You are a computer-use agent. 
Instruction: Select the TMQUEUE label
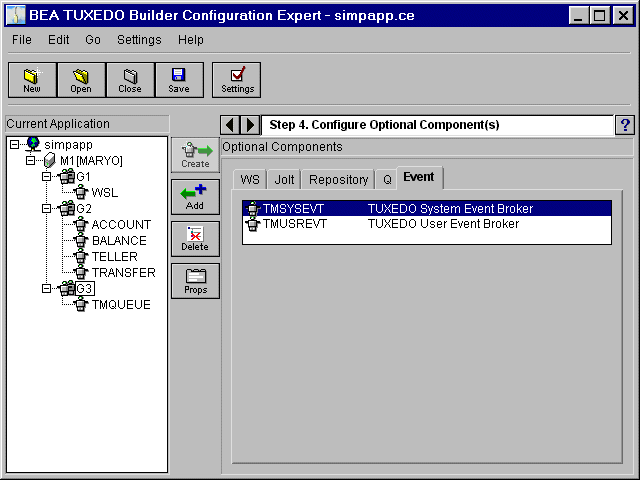coord(121,304)
